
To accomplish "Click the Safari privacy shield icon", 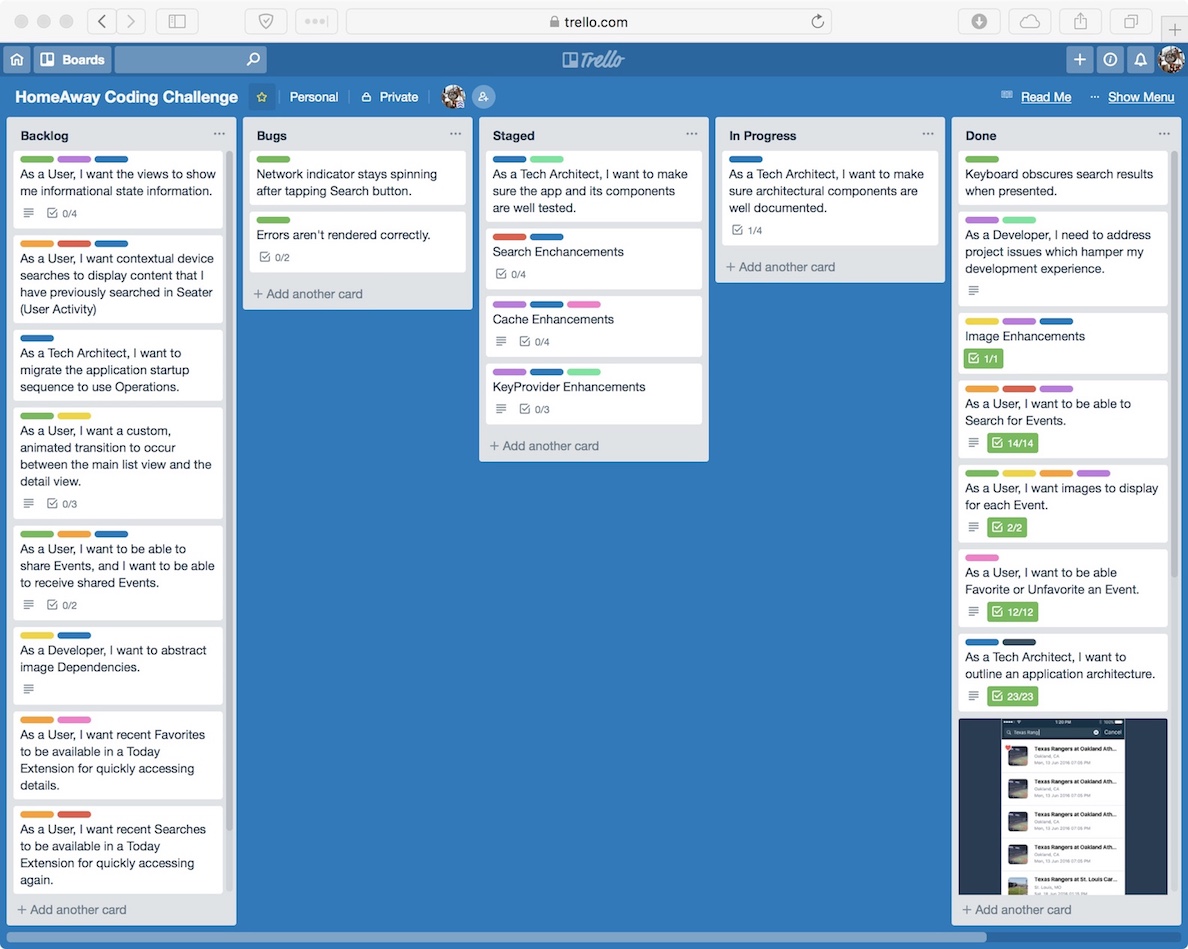I will [266, 21].
